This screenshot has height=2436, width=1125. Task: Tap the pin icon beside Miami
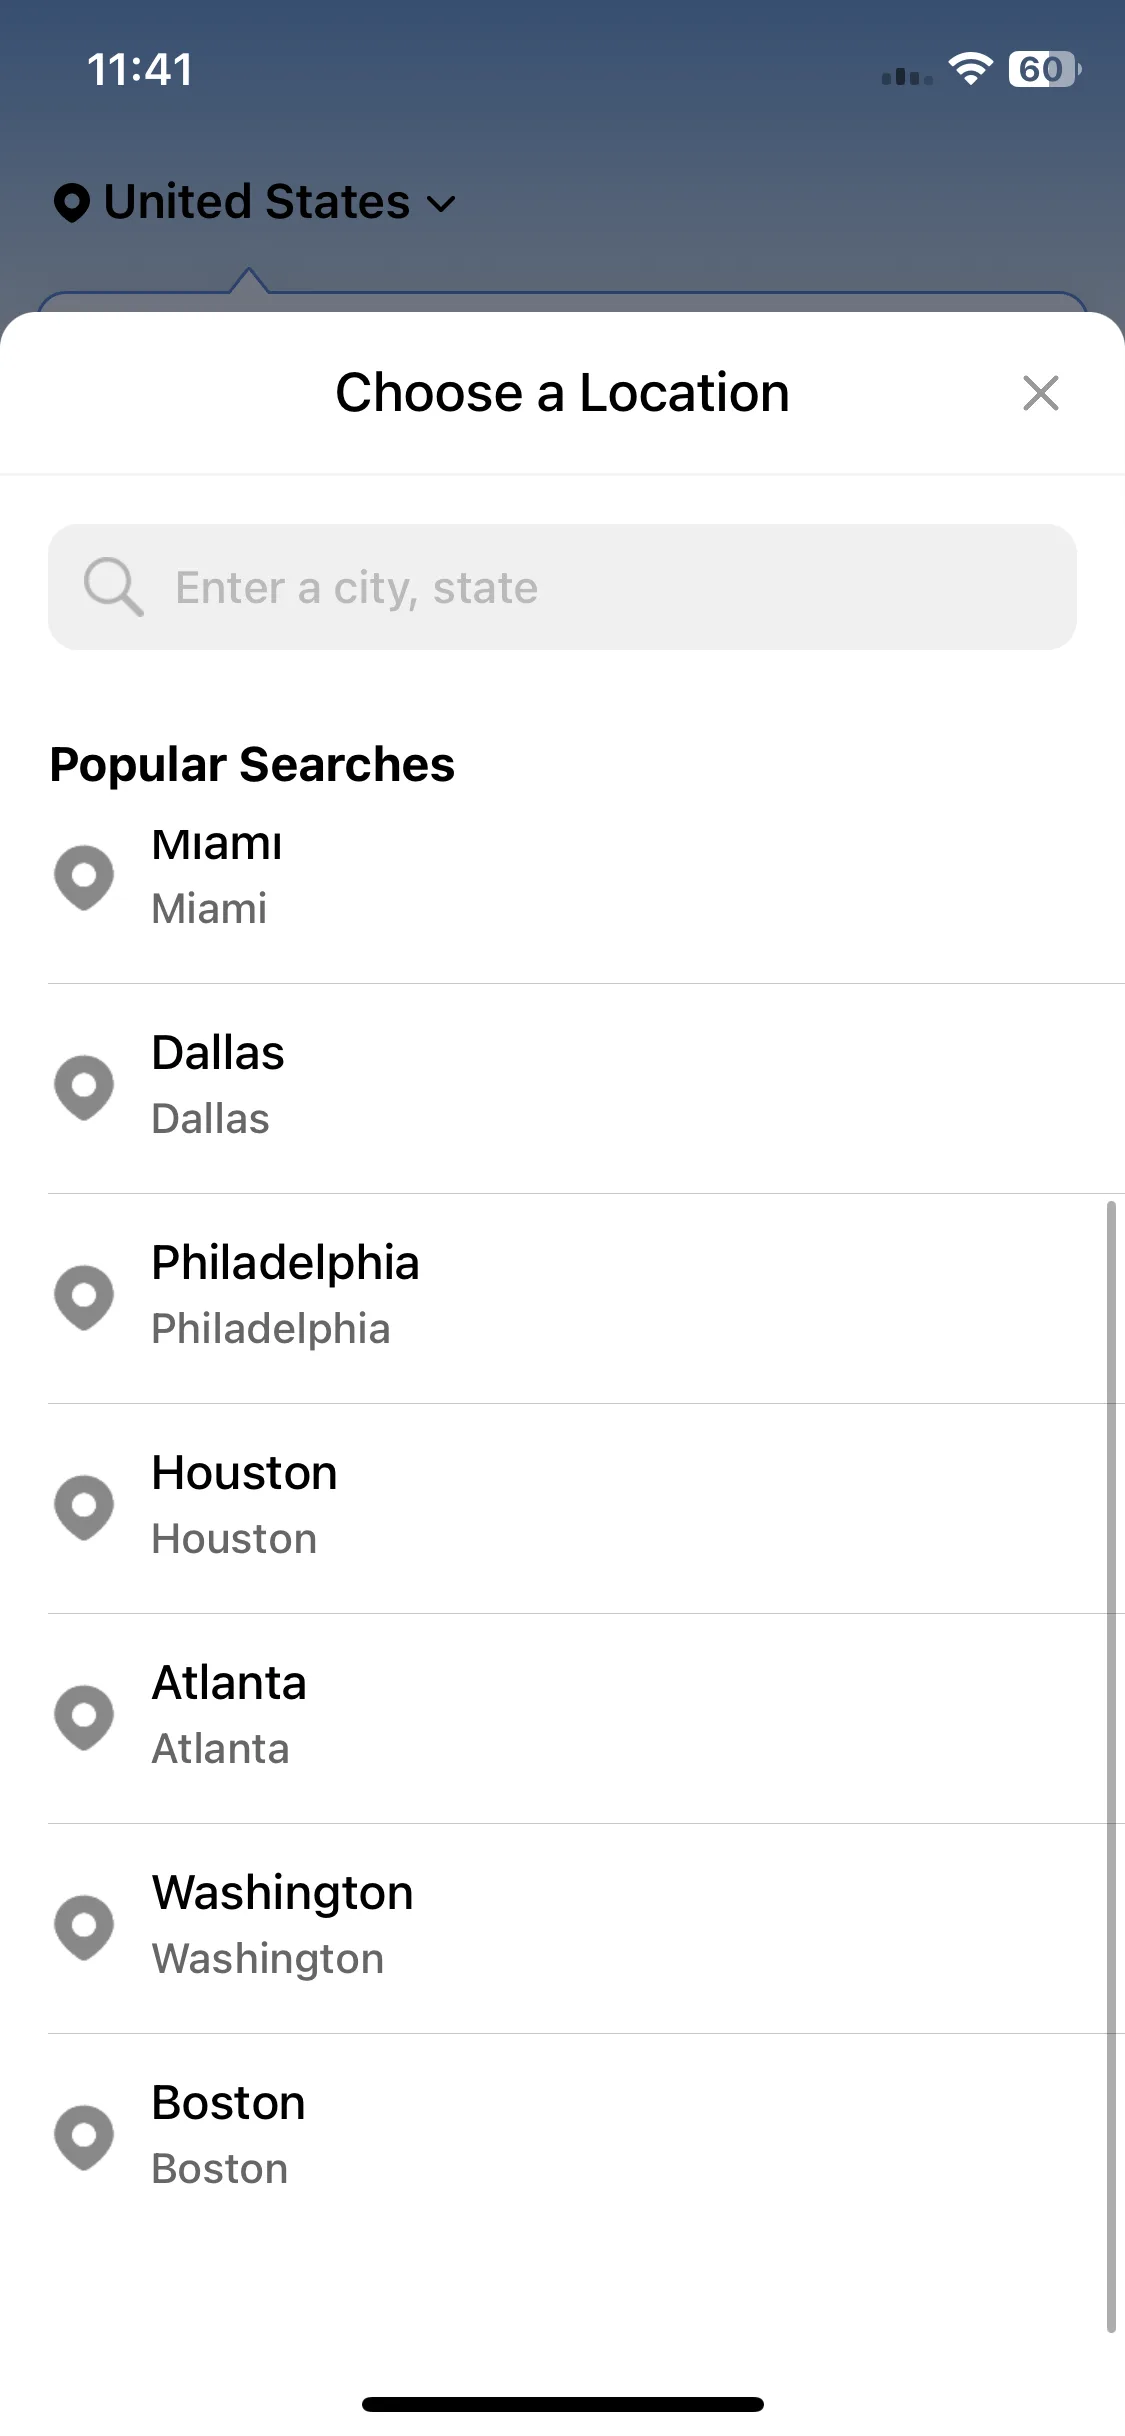[84, 877]
